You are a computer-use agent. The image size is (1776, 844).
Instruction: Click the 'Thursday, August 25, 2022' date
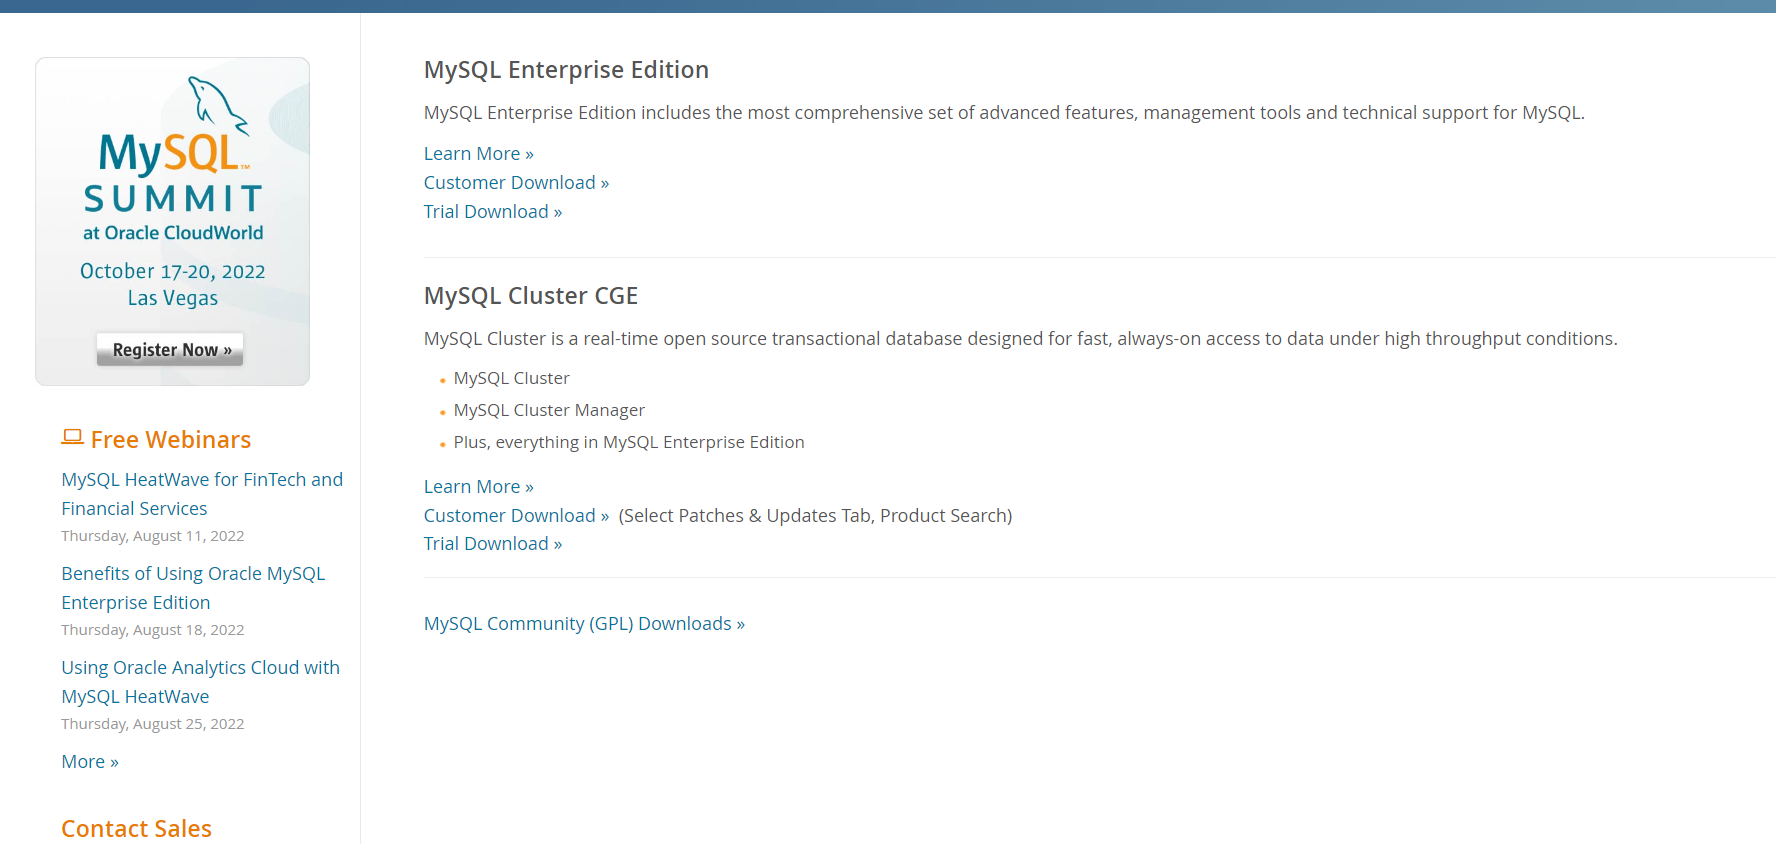153,724
